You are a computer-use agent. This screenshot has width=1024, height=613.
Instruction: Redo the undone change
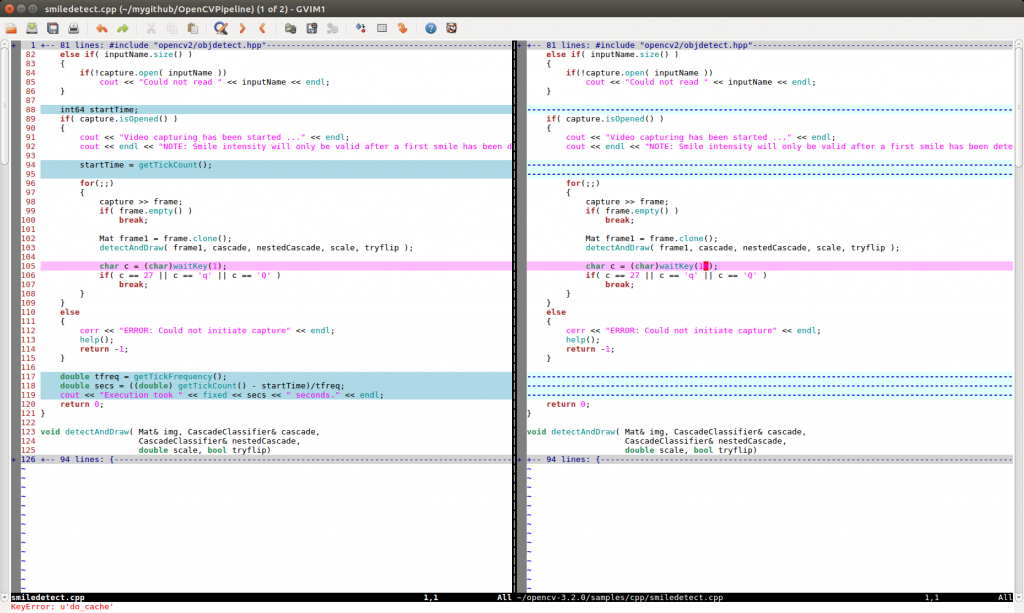click(x=121, y=28)
